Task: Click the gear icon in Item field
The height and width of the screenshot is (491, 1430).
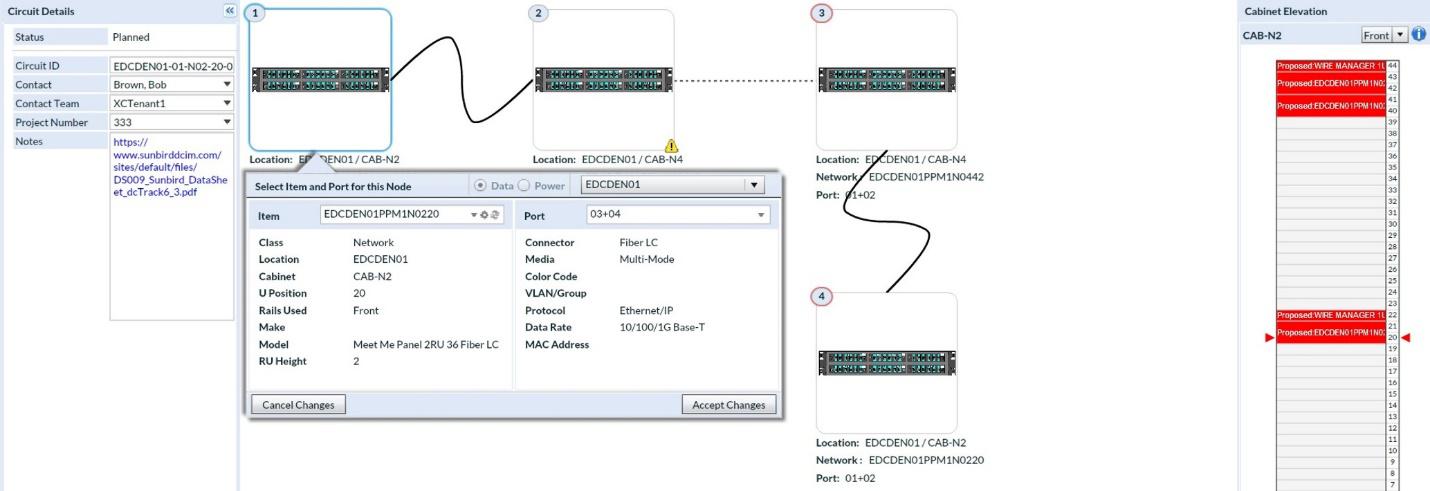Action: coord(485,215)
